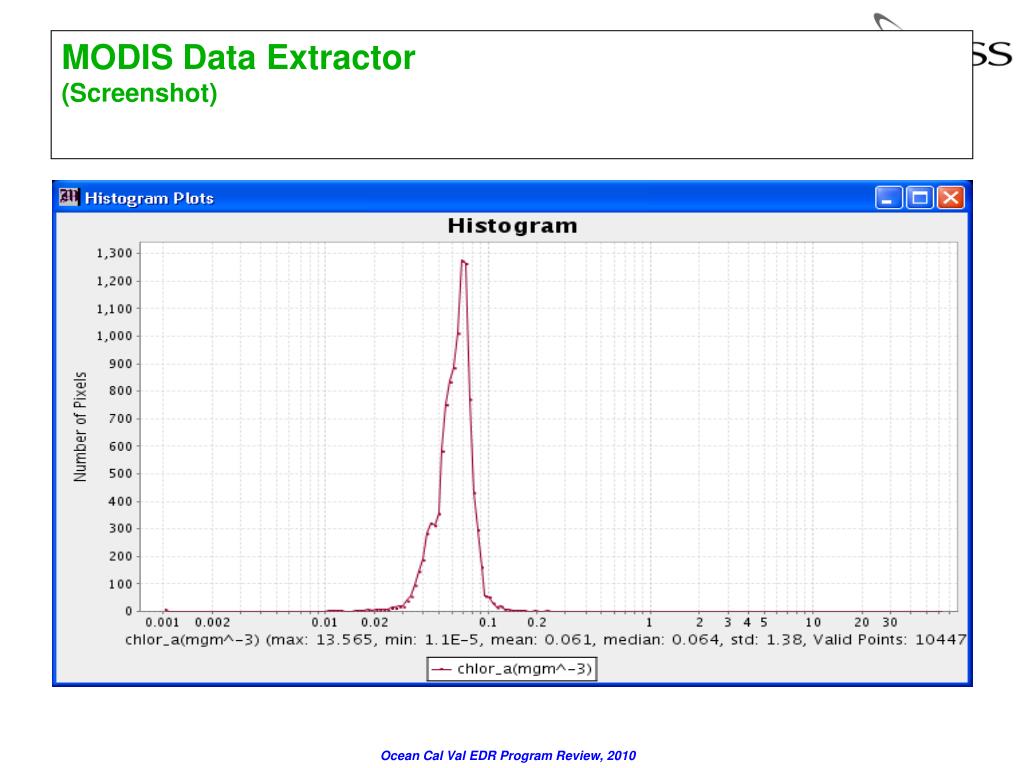Screen dimensions: 1024x768
Task: Maximize the Histogram Plots window
Action: 920,198
